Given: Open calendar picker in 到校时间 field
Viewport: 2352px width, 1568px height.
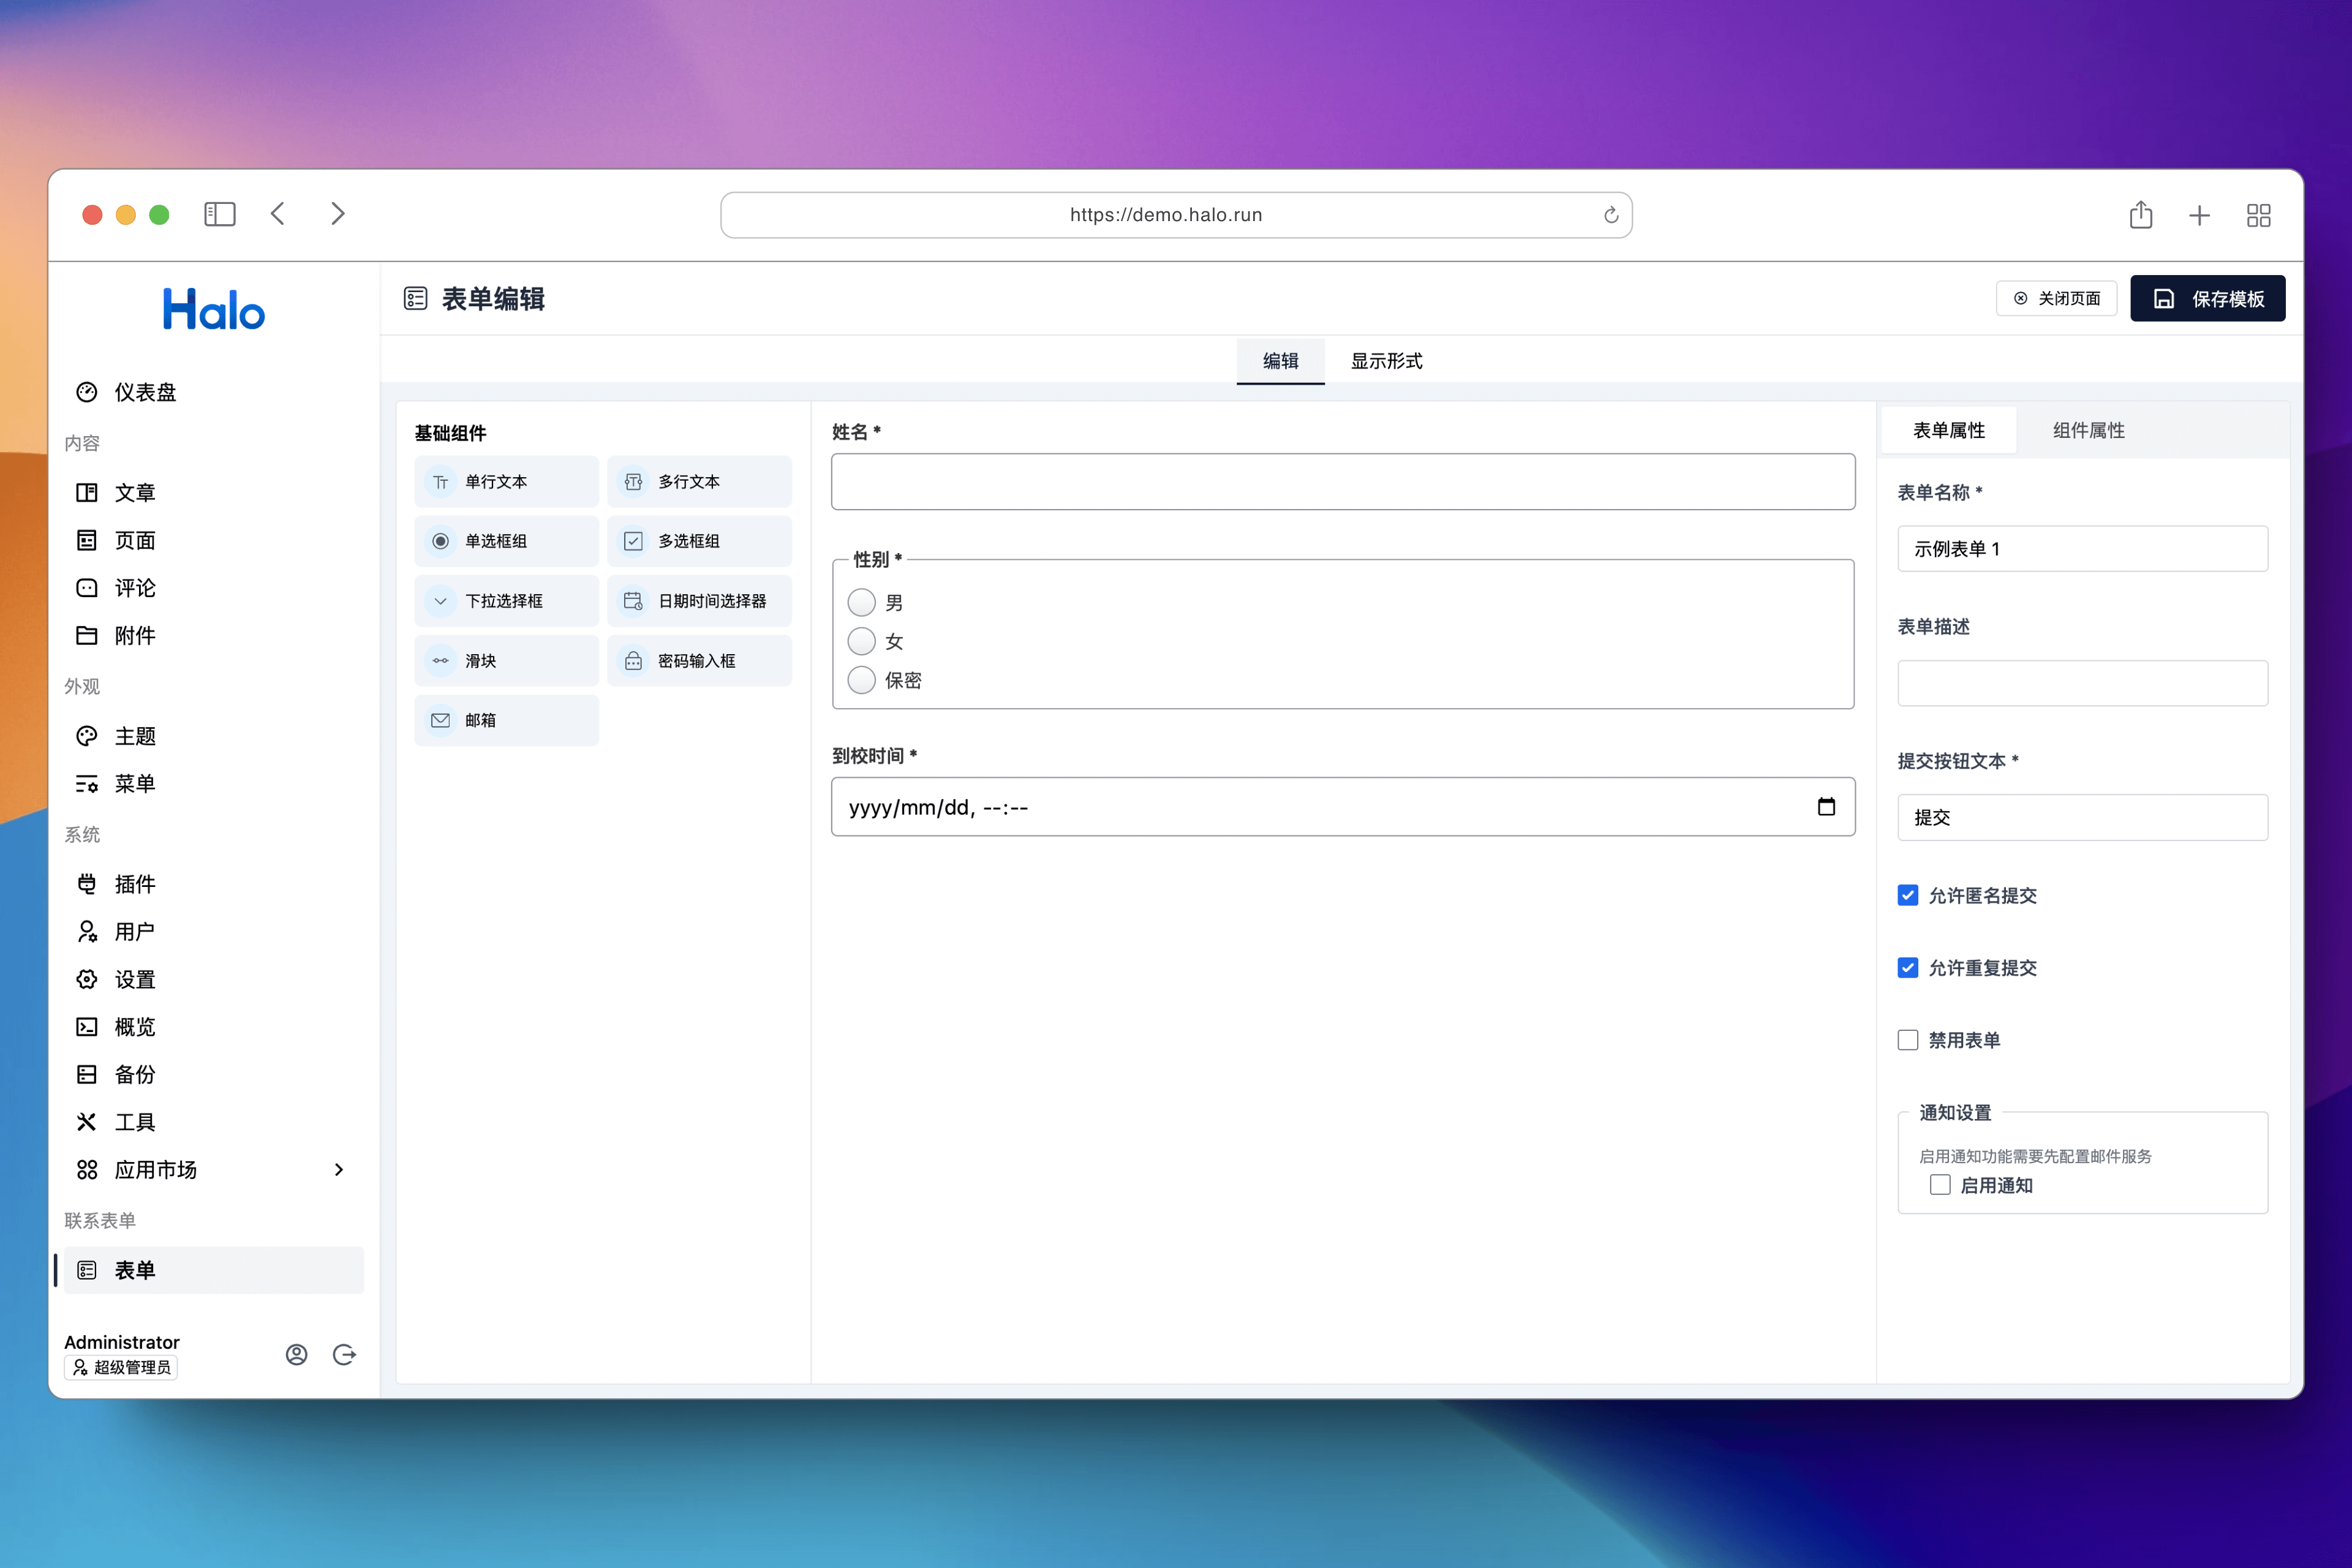Looking at the screenshot, I should point(1826,806).
